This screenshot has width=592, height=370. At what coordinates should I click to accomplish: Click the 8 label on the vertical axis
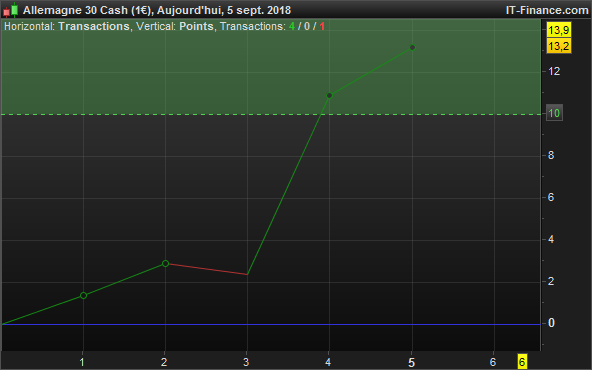click(551, 155)
